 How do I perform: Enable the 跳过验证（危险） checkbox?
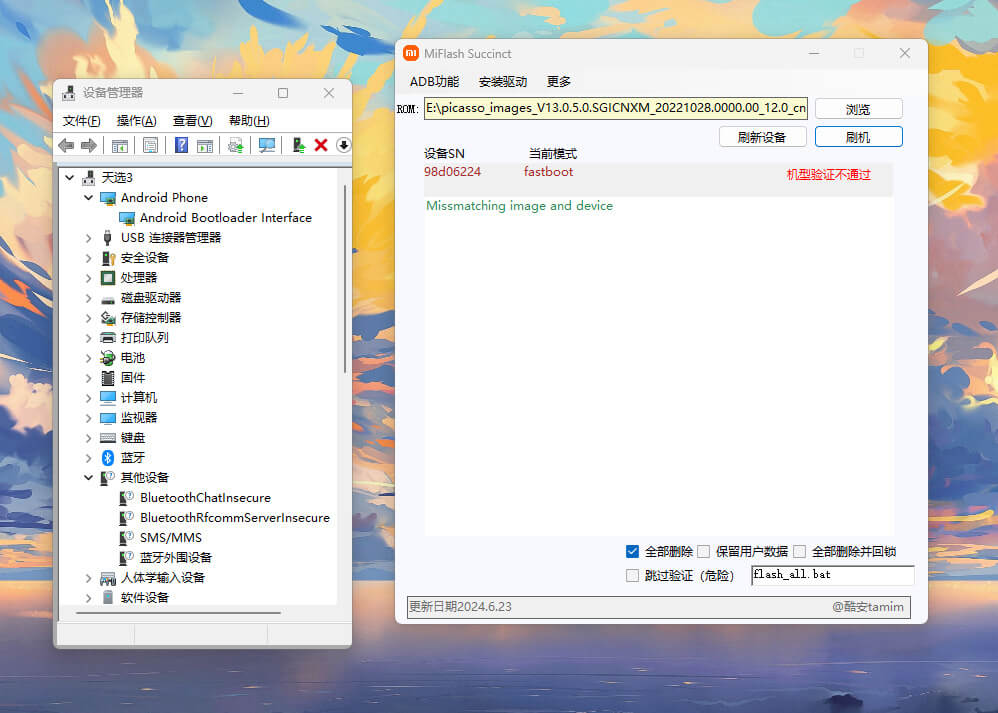(x=632, y=575)
